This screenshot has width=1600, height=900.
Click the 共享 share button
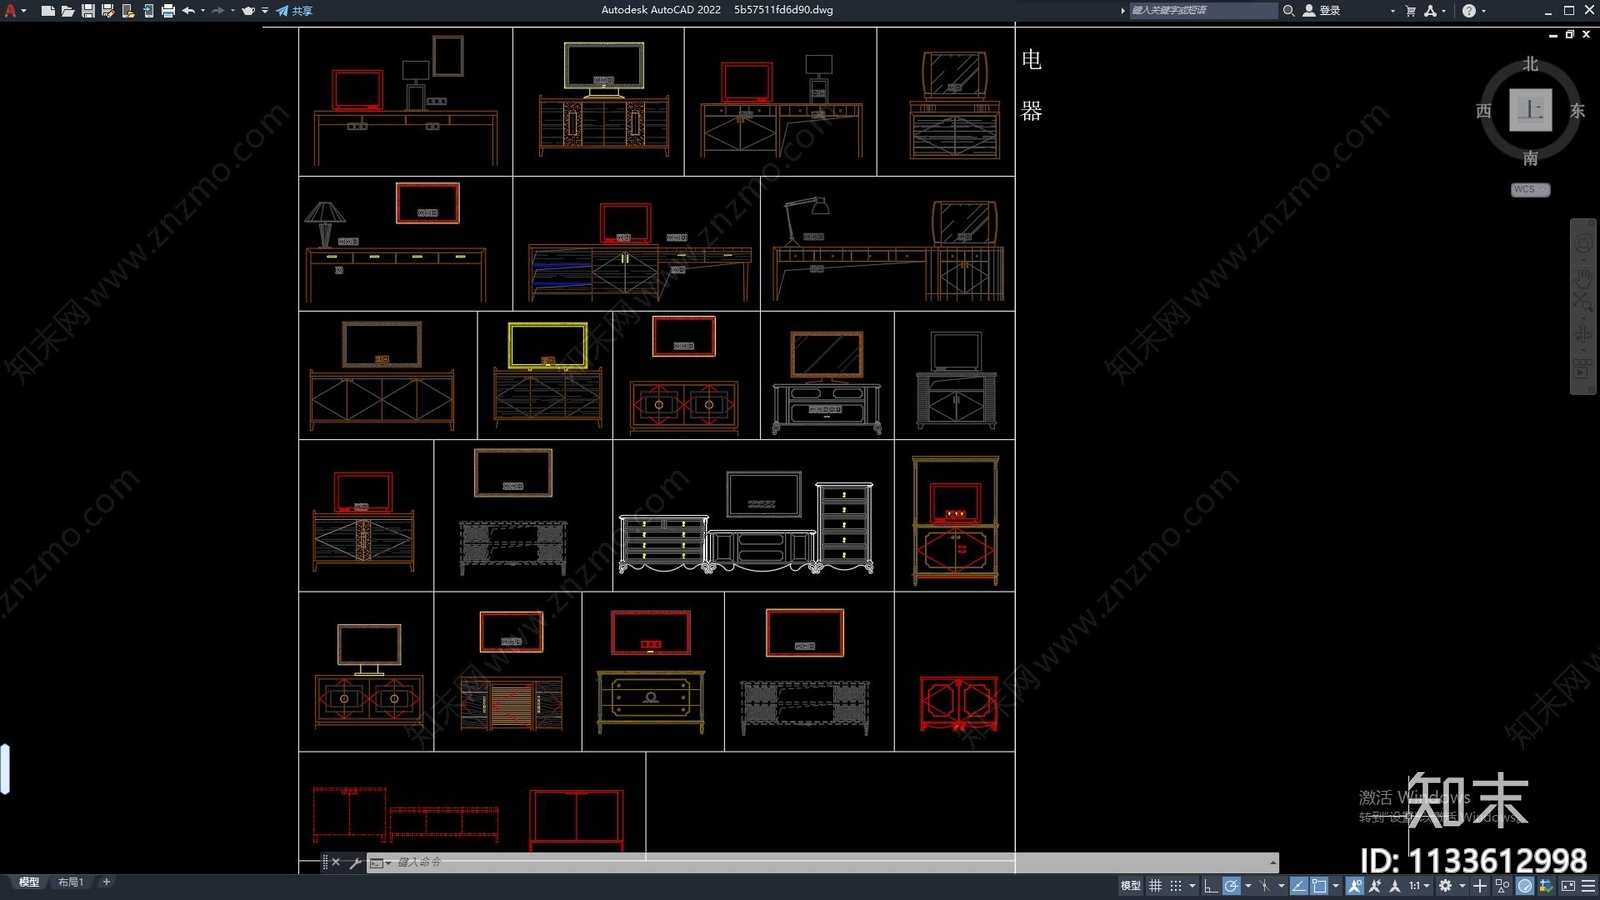295,11
